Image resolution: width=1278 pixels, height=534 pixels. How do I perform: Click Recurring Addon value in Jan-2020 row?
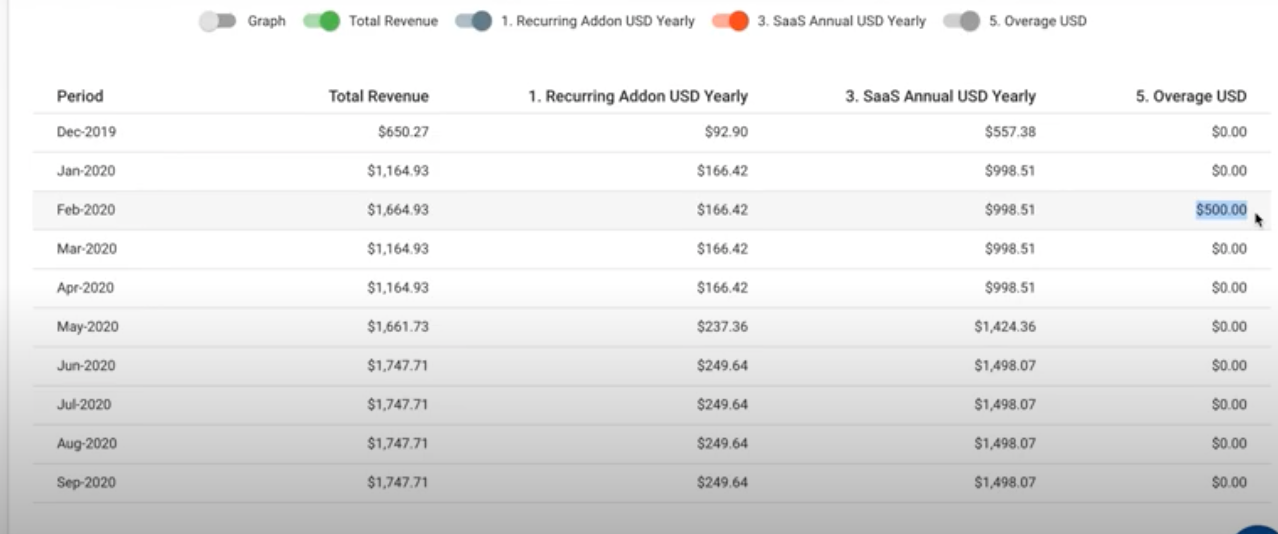point(722,171)
